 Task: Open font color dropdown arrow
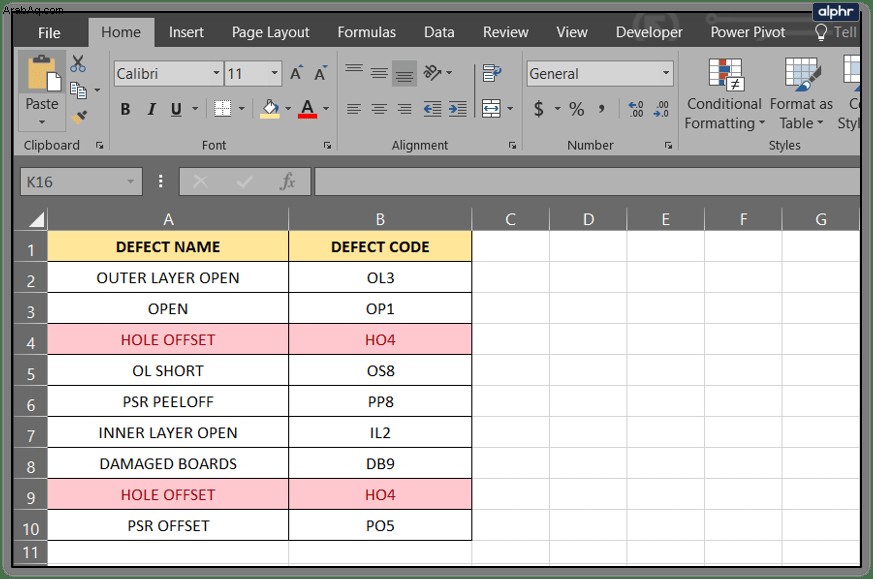[x=326, y=109]
